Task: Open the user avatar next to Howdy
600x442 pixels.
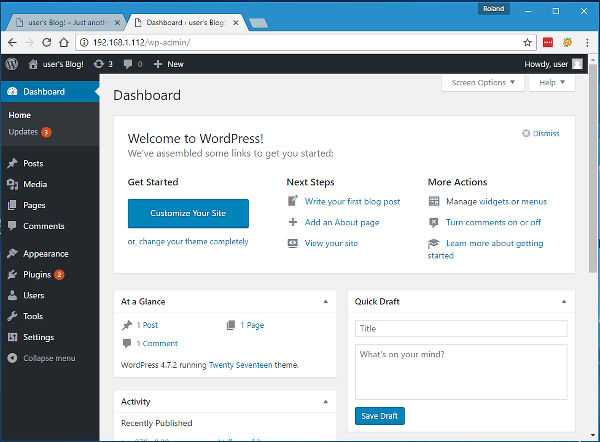Action: [x=577, y=64]
